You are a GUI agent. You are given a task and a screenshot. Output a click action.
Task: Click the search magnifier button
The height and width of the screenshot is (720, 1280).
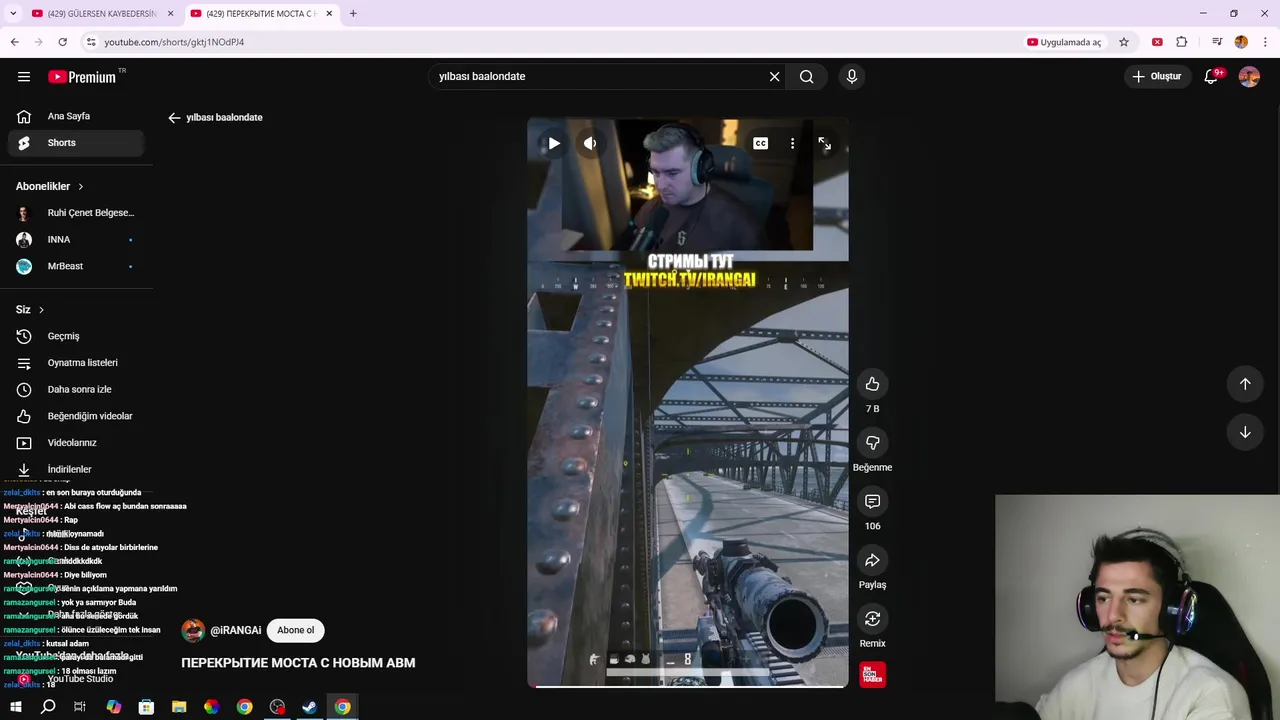tap(807, 76)
